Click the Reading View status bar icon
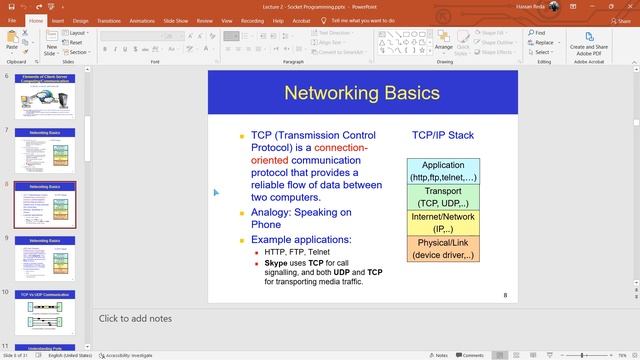The width and height of the screenshot is (640, 360). [x=533, y=356]
